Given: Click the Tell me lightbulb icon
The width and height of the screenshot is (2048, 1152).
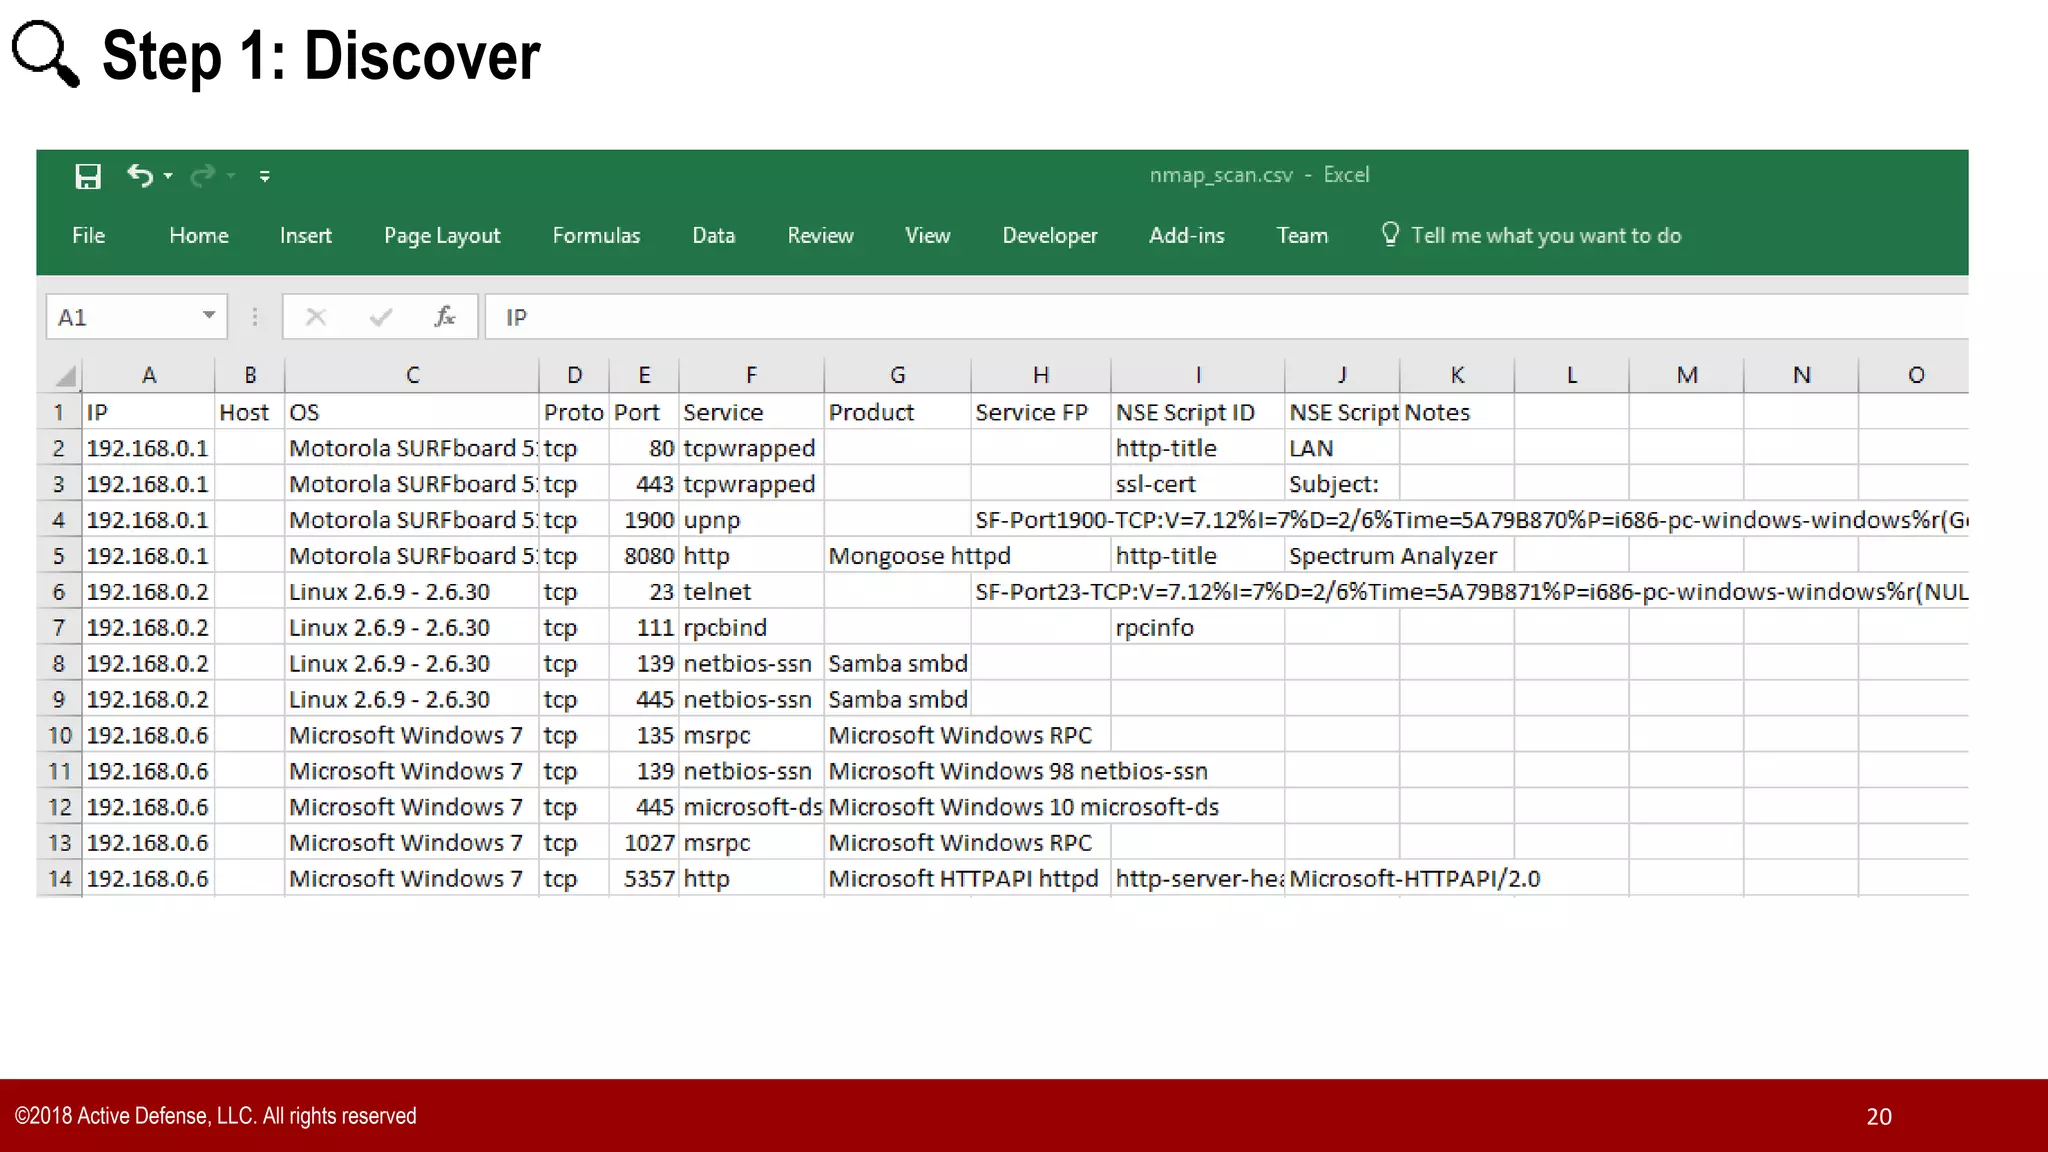Looking at the screenshot, I should pos(1390,234).
